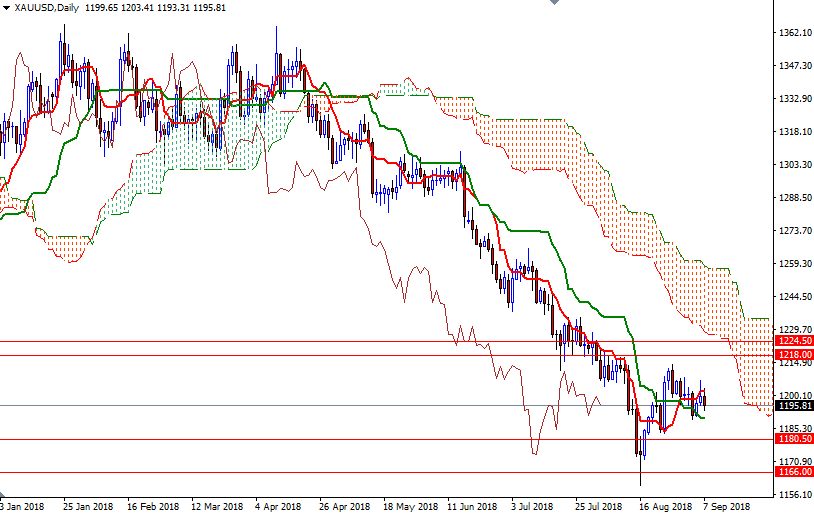This screenshot has height=514, width=814.
Task: Click the 1180.50 red price tag
Action: pyautogui.click(x=795, y=439)
